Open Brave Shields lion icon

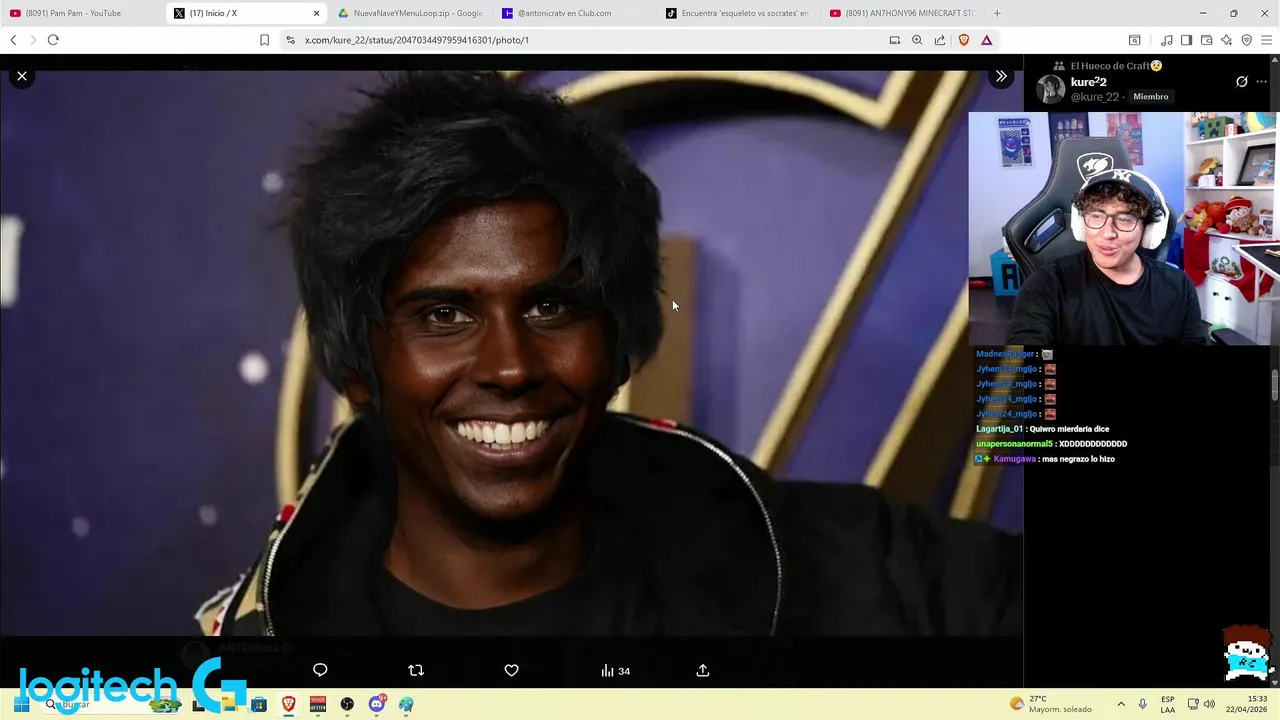click(x=964, y=40)
